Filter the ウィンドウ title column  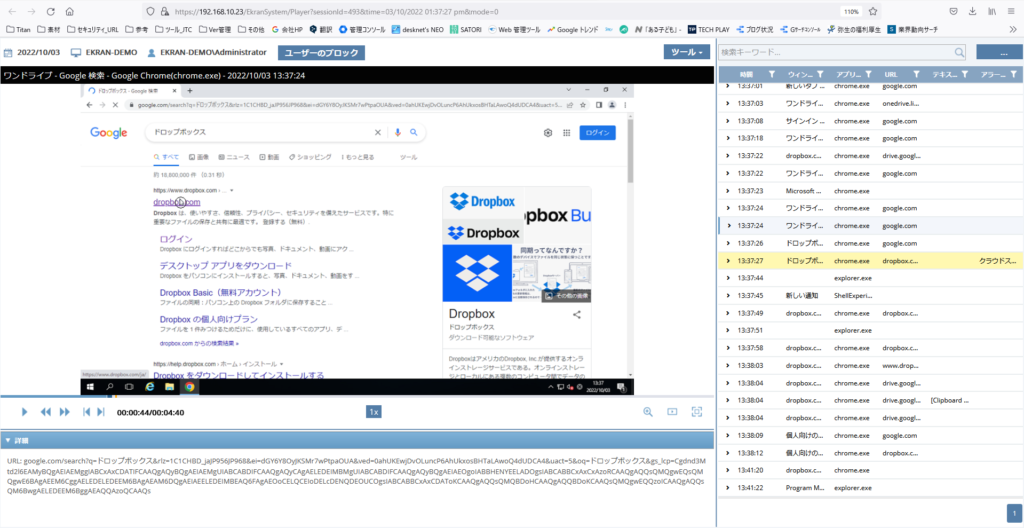820,74
